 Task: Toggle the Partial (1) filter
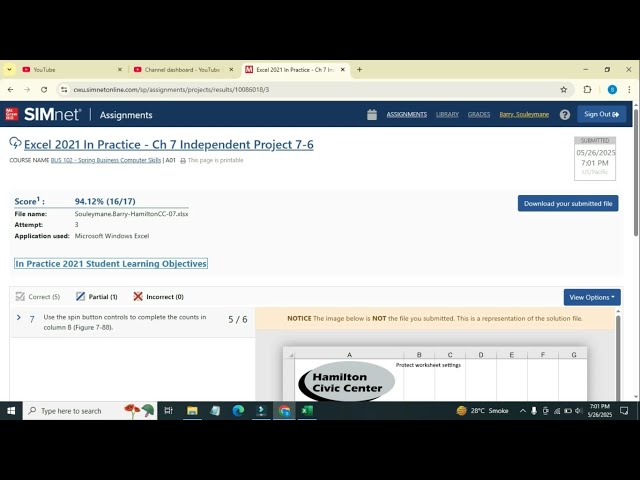97,297
